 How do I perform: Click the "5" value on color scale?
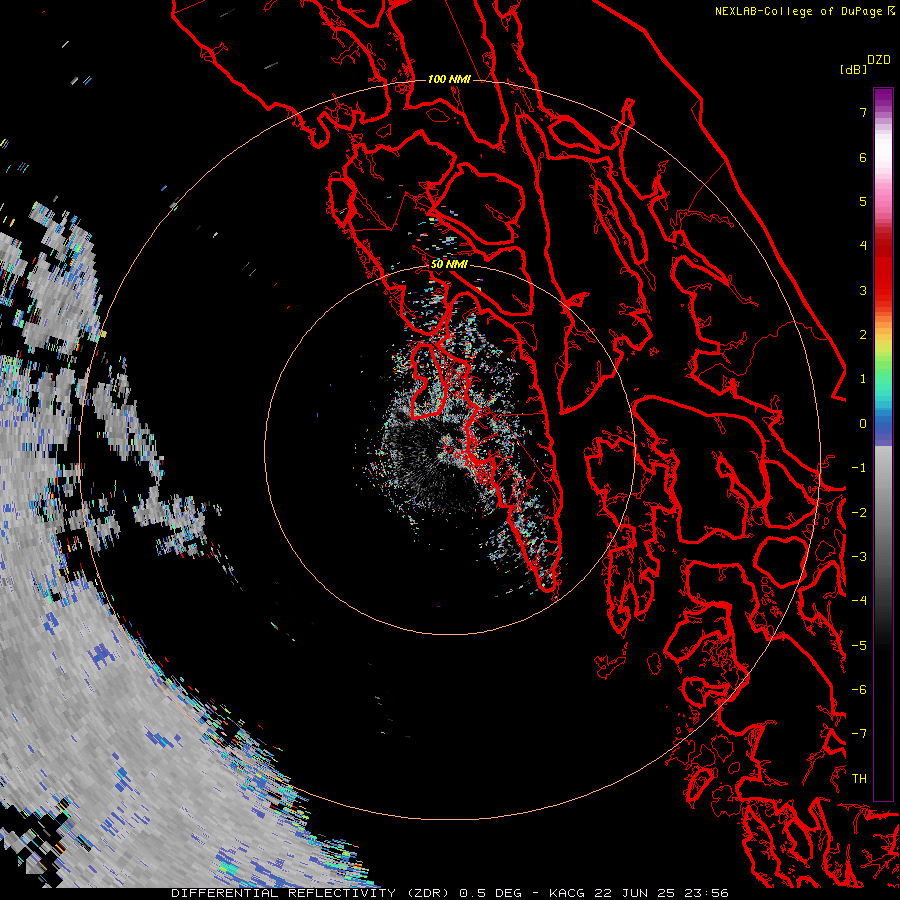click(x=863, y=201)
